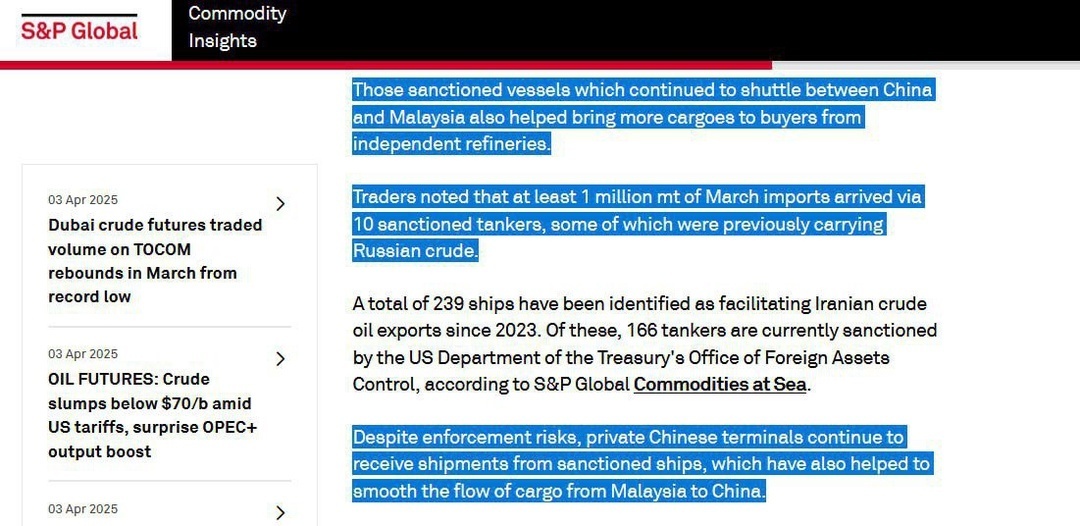Click 'Russian crude' highlighted text
The height and width of the screenshot is (526, 1080).
(x=415, y=251)
